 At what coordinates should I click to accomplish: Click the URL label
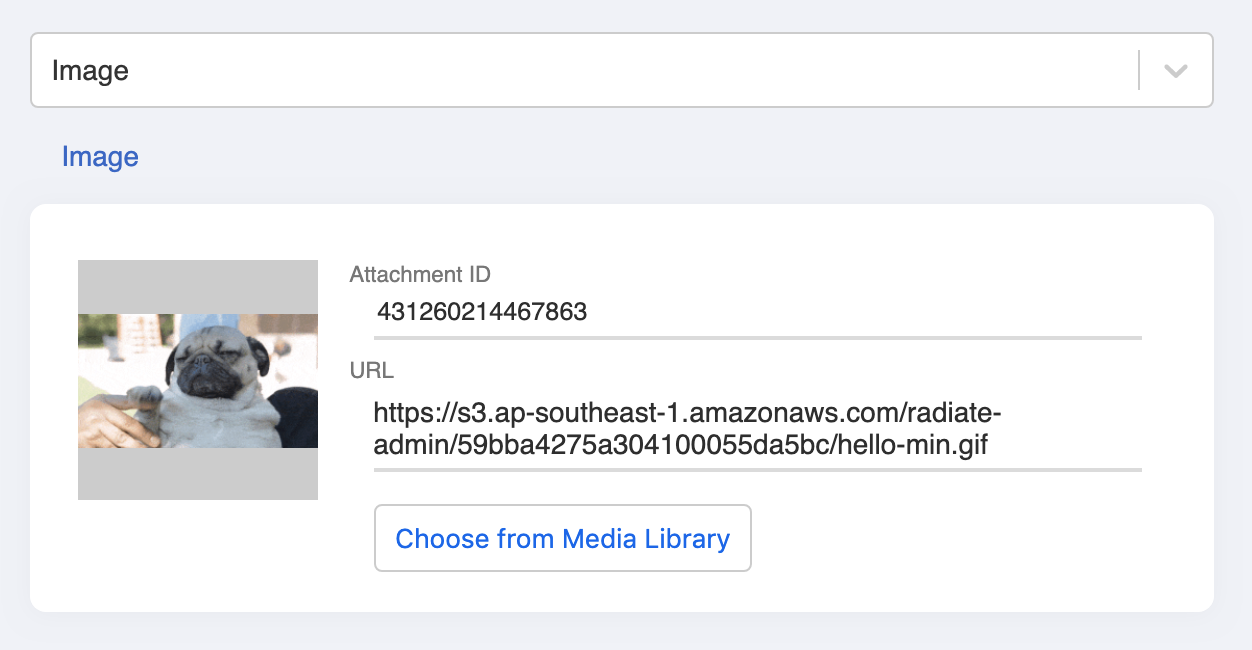(x=372, y=371)
